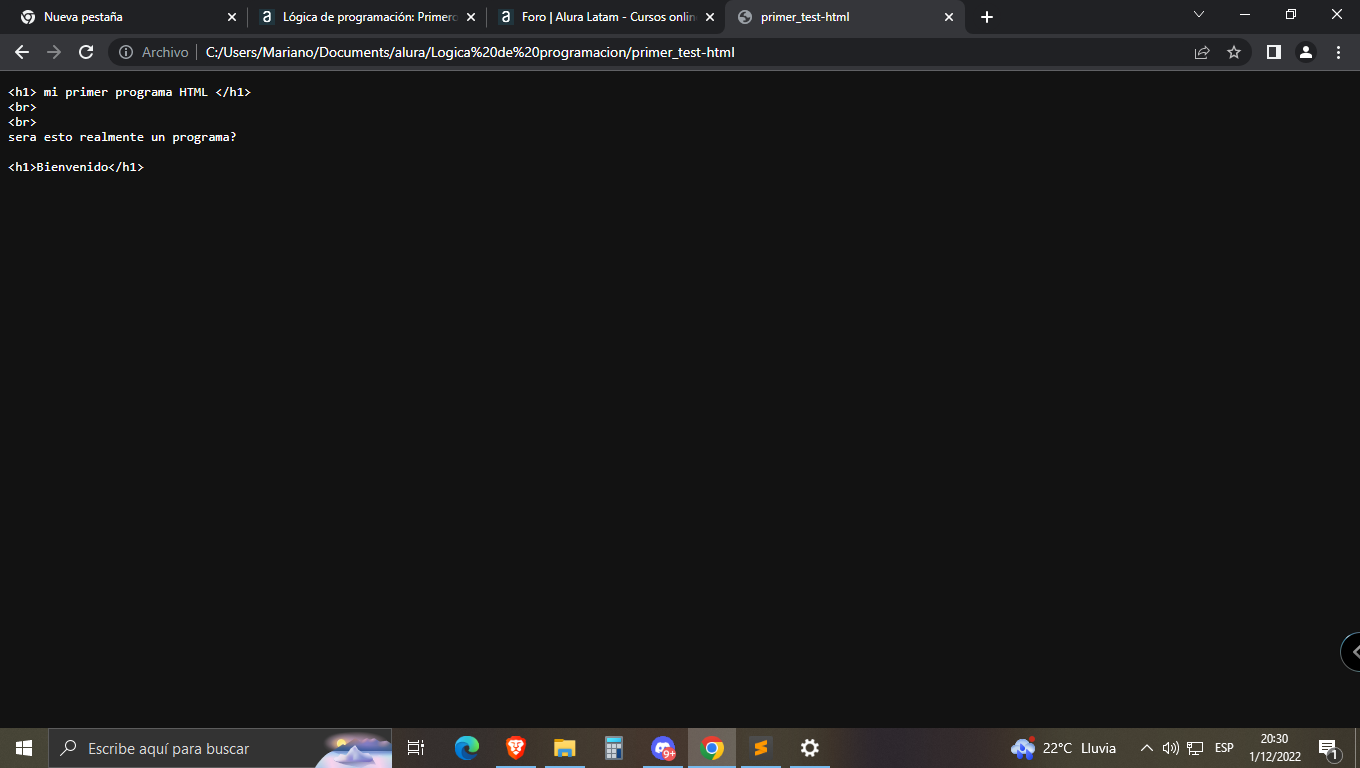Close the Nueva pestaña tab
The width and height of the screenshot is (1360, 768).
(232, 17)
